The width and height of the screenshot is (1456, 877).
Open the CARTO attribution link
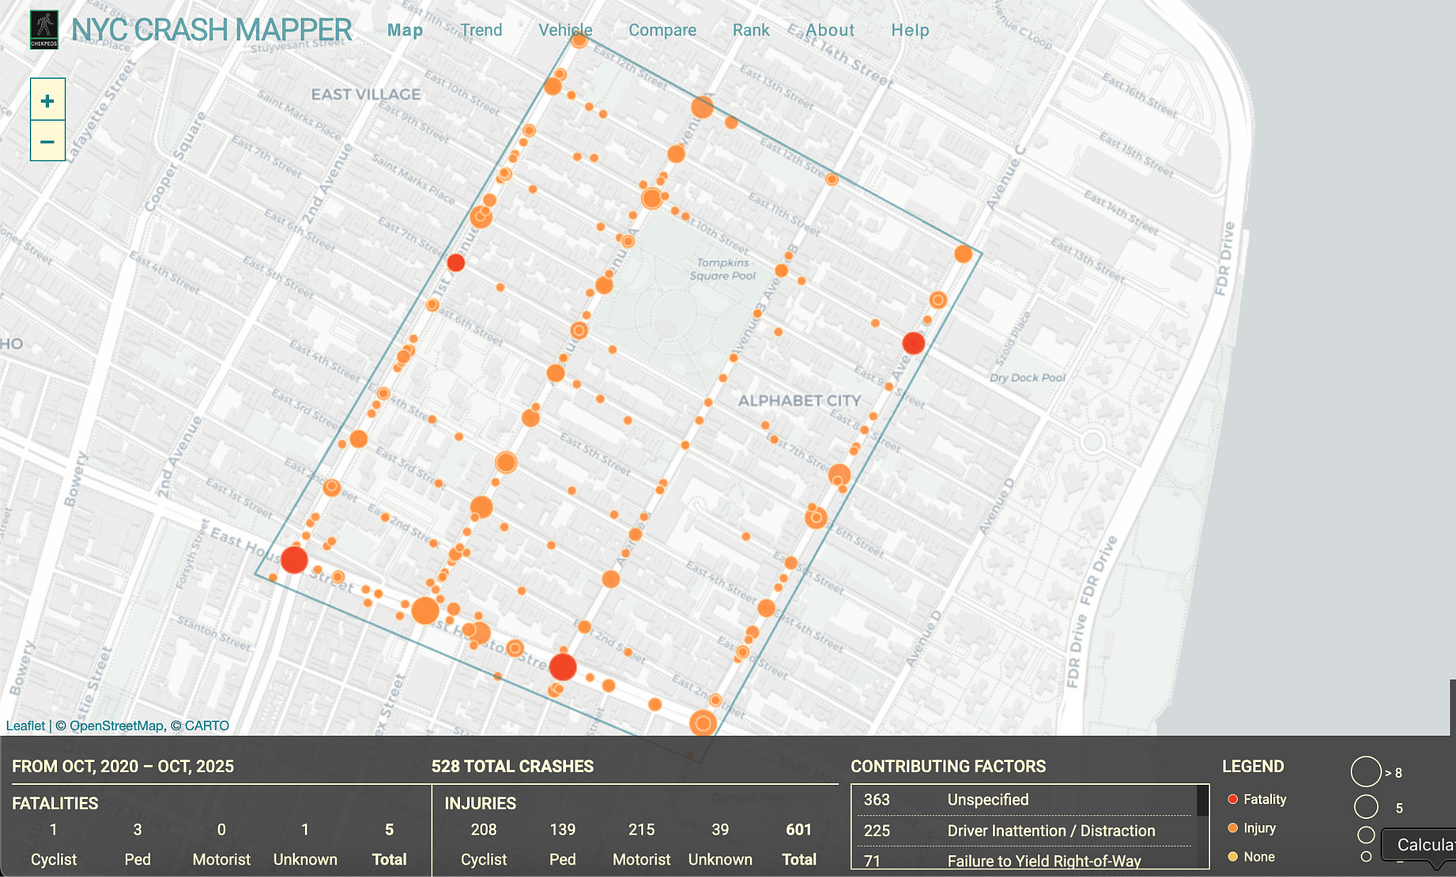pos(207,726)
